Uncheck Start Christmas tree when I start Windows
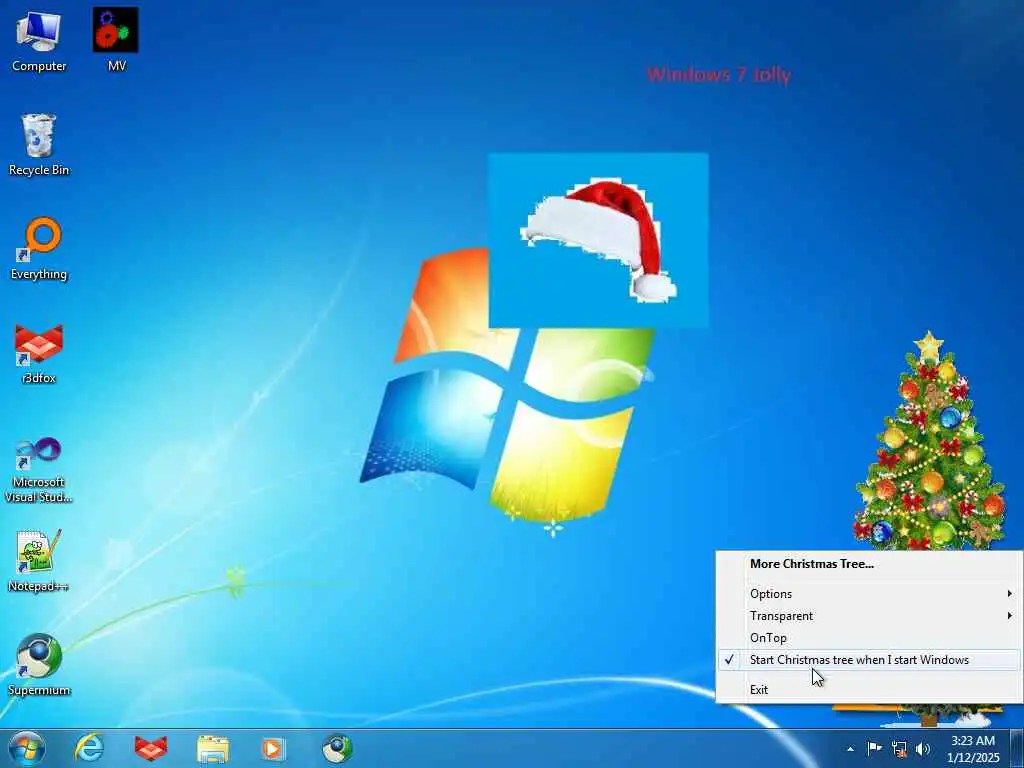 pyautogui.click(x=869, y=660)
